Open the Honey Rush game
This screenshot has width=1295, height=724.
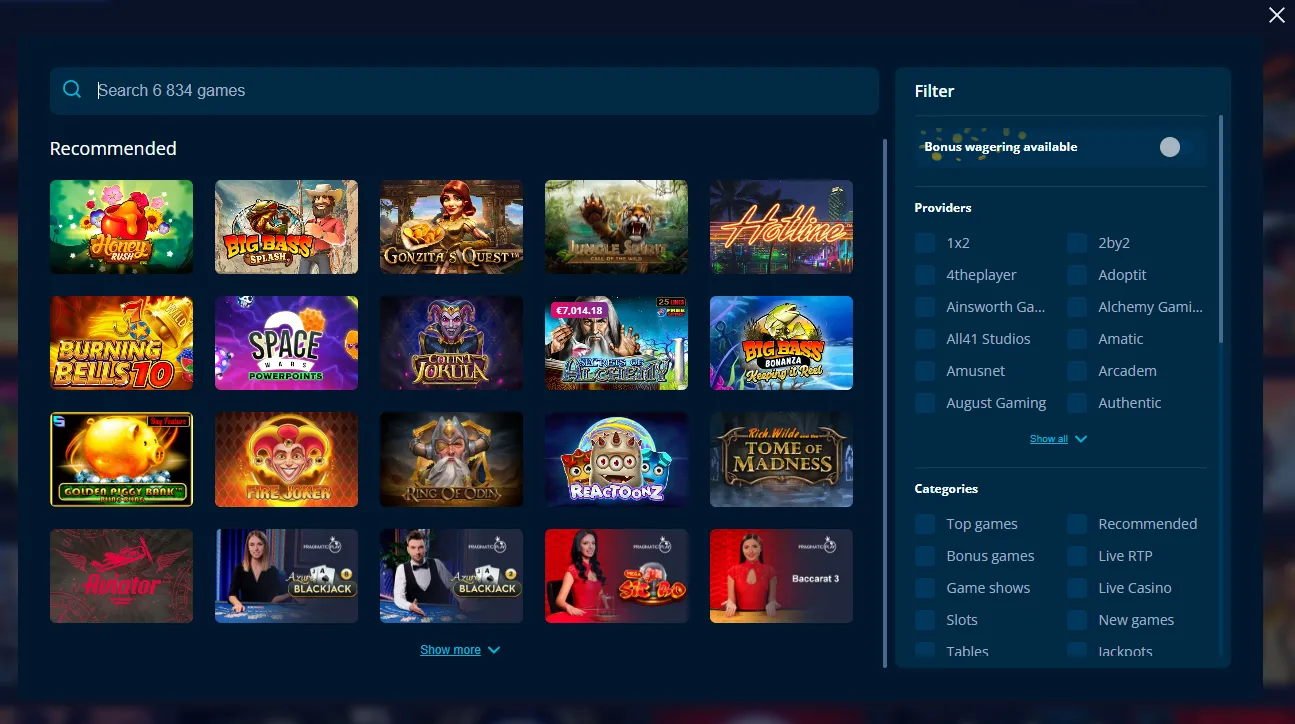point(121,227)
